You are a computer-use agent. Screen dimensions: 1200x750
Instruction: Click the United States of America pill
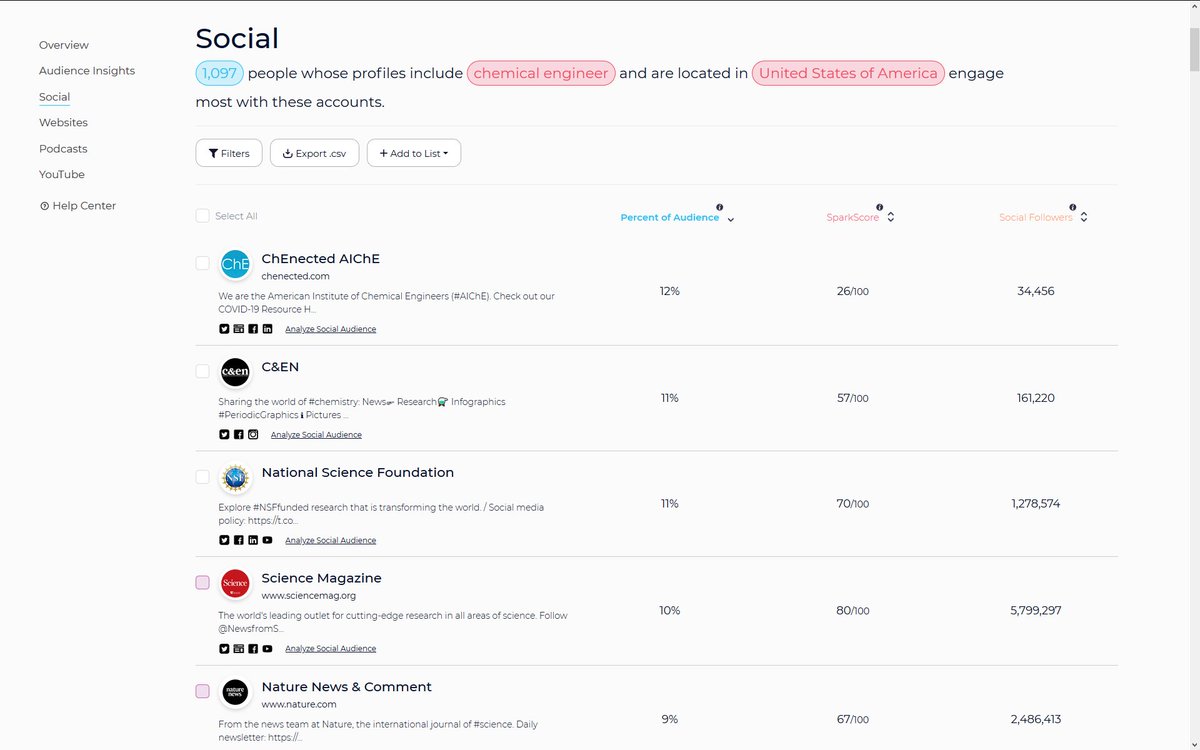[848, 73]
